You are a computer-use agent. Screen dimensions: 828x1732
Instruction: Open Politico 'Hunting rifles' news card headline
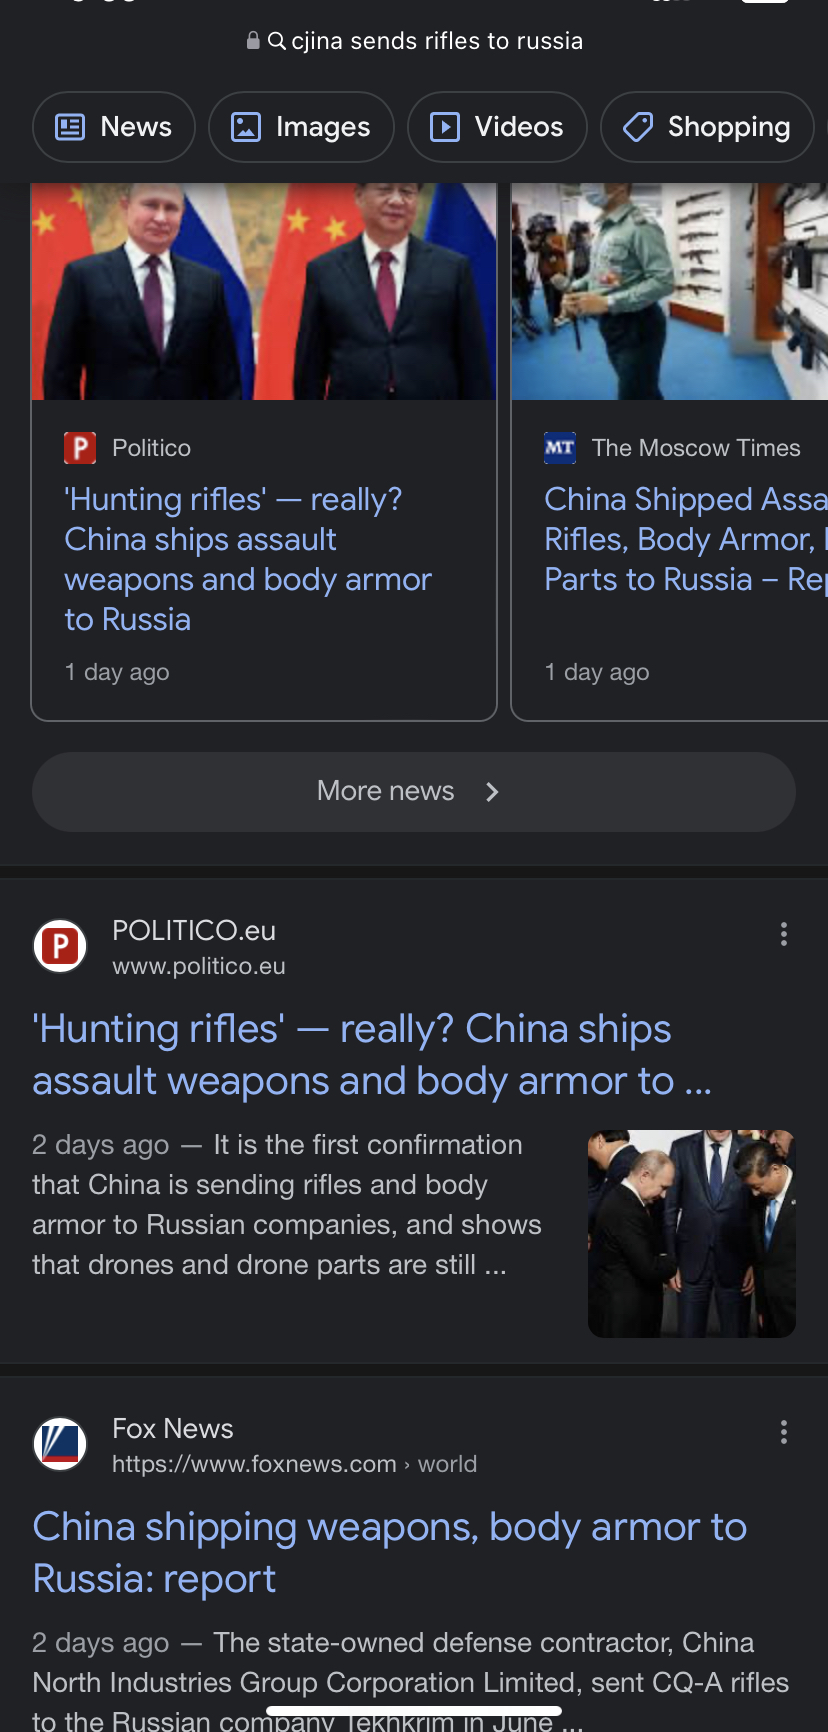point(248,559)
